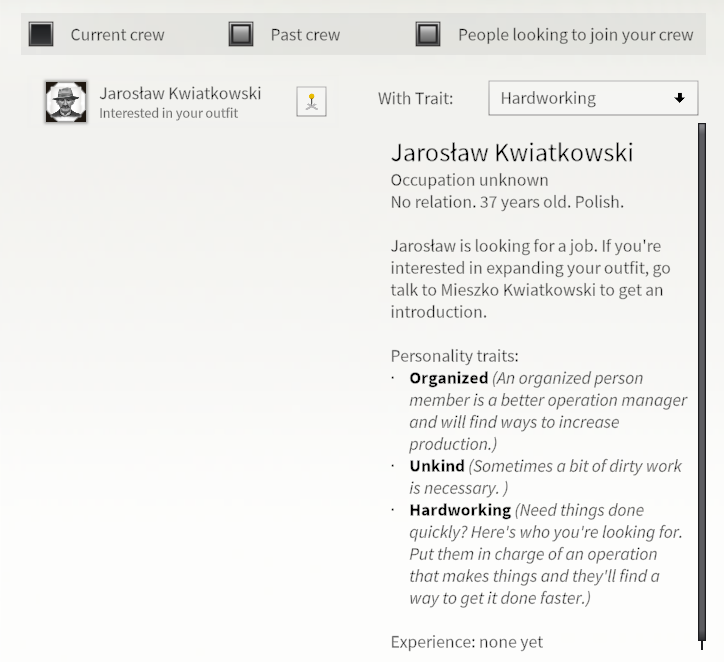
Task: Click the 'Interested in your outfit' subtitle
Action: click(x=169, y=113)
